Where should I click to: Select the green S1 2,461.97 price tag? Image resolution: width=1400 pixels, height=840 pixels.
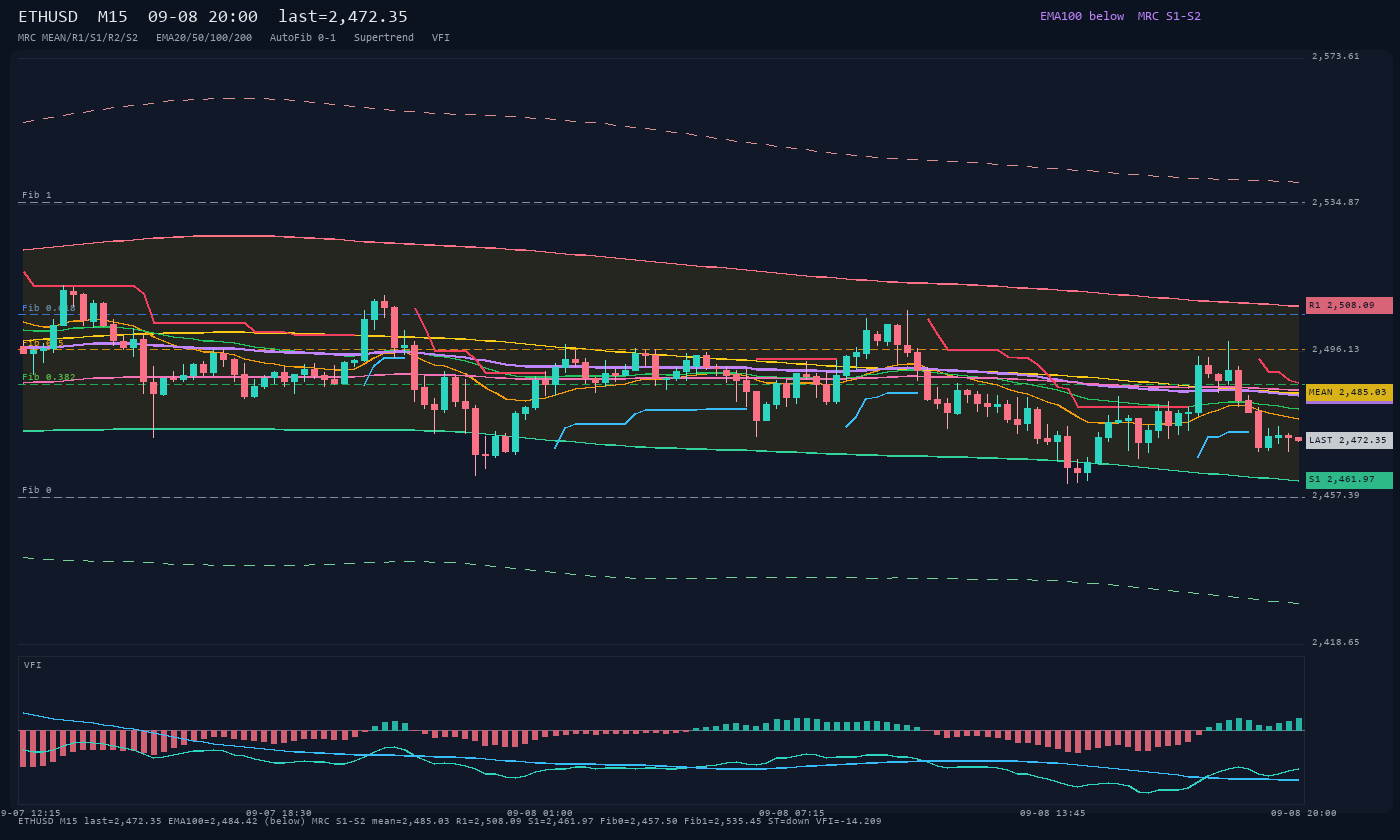point(1349,480)
